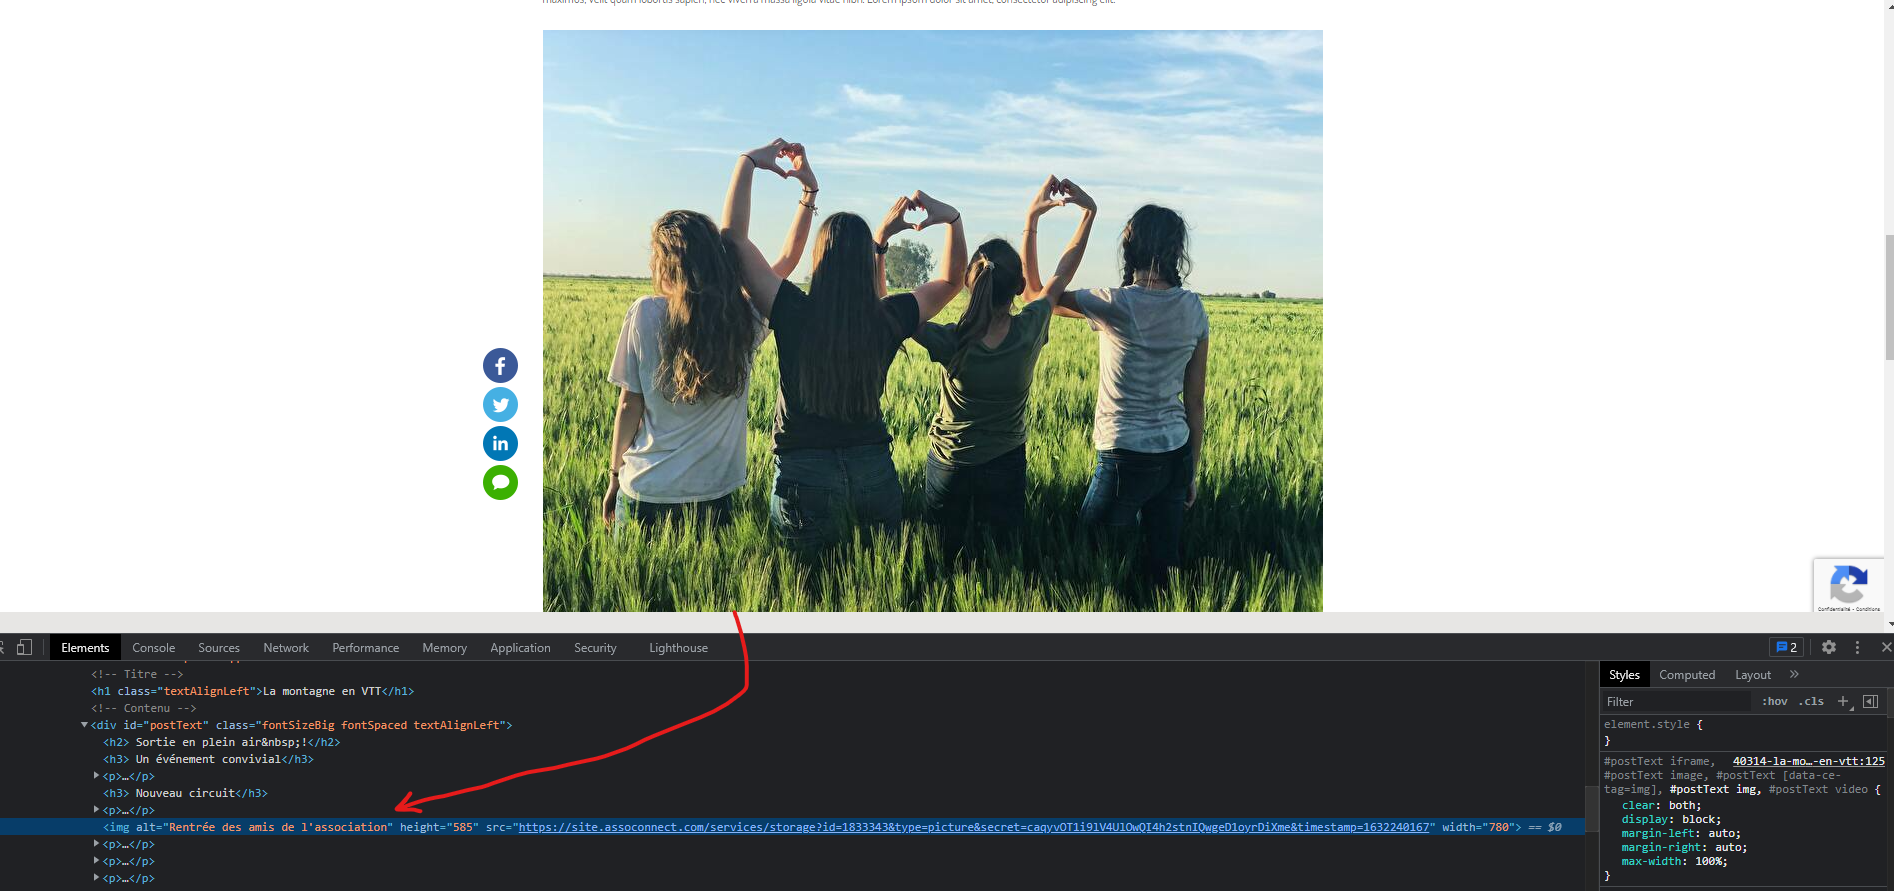1894x891 pixels.
Task: Open the Memory tab
Action: pyautogui.click(x=444, y=648)
